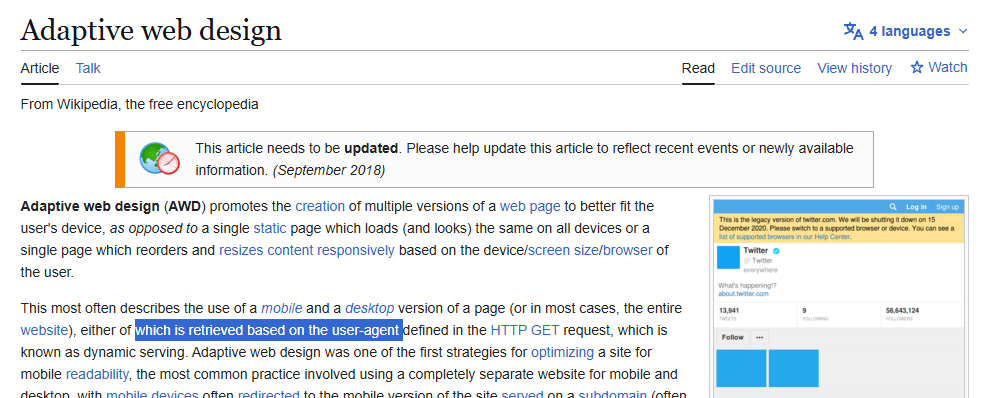Click the globe clock update notice icon

click(x=159, y=159)
